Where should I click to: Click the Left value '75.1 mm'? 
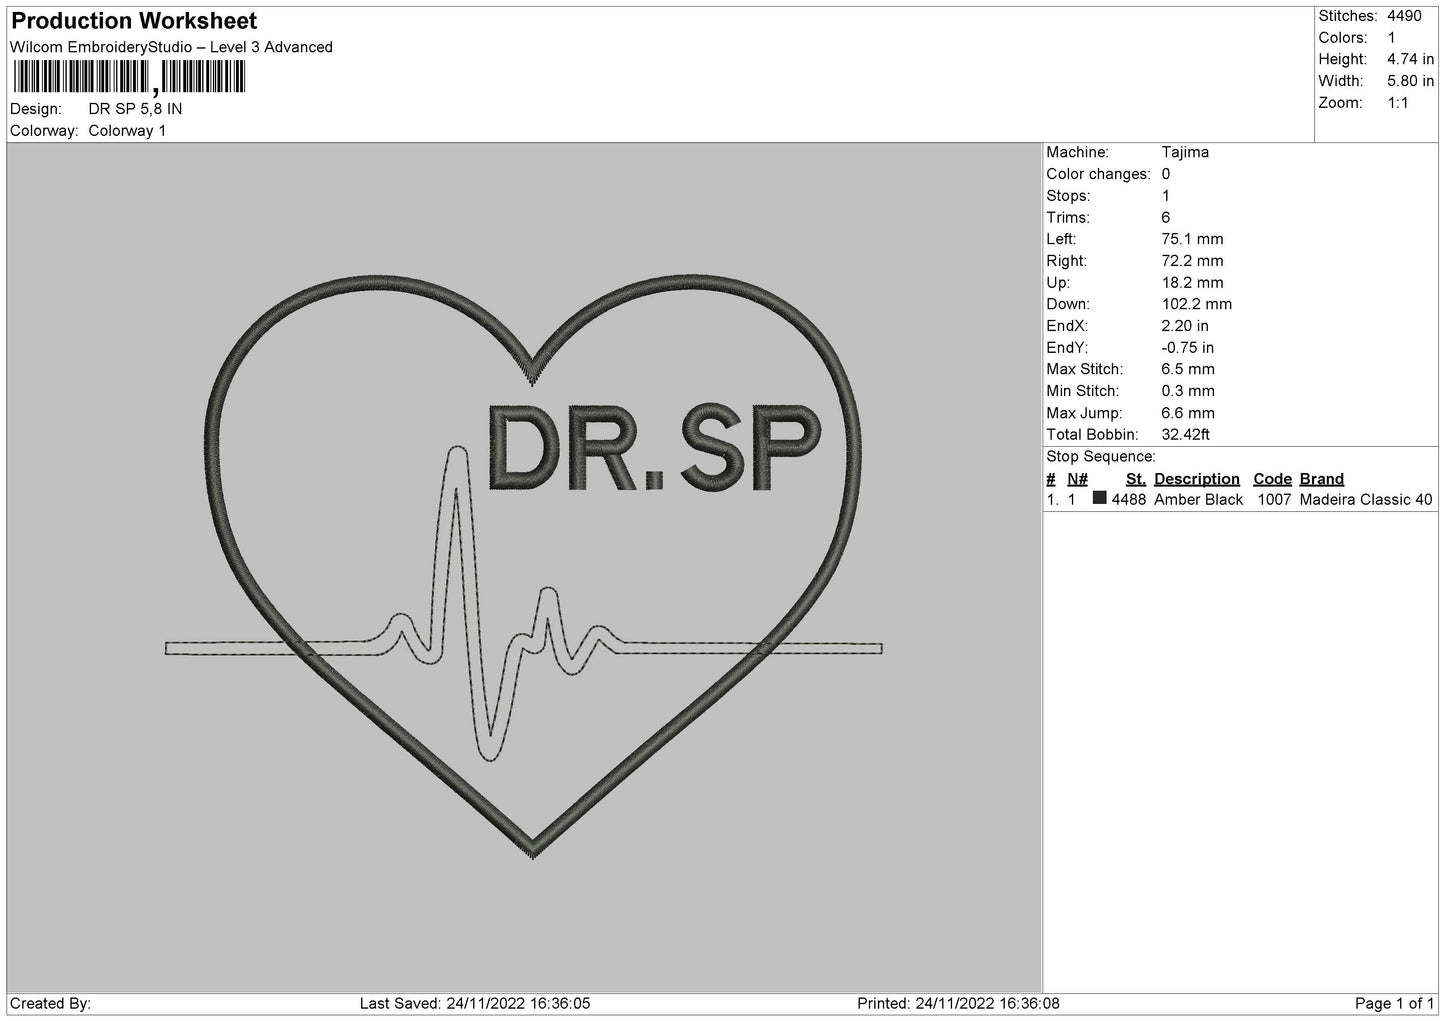(x=1192, y=239)
